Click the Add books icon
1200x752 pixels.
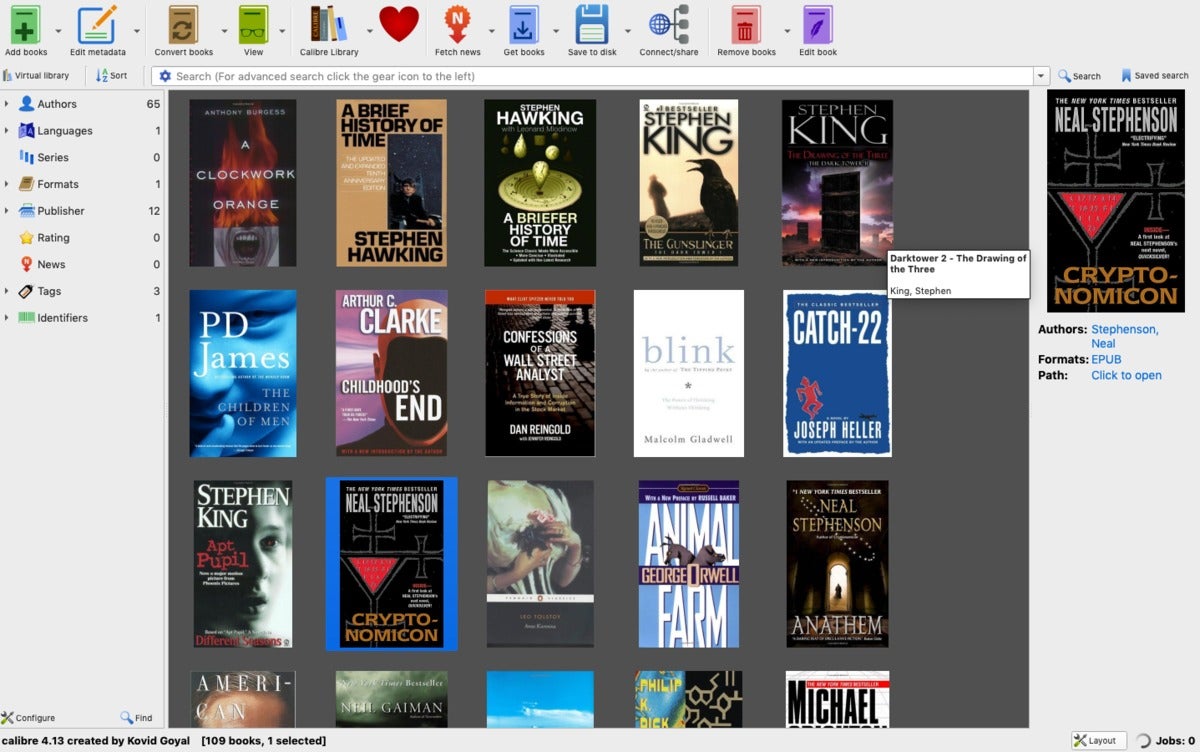click(x=25, y=23)
